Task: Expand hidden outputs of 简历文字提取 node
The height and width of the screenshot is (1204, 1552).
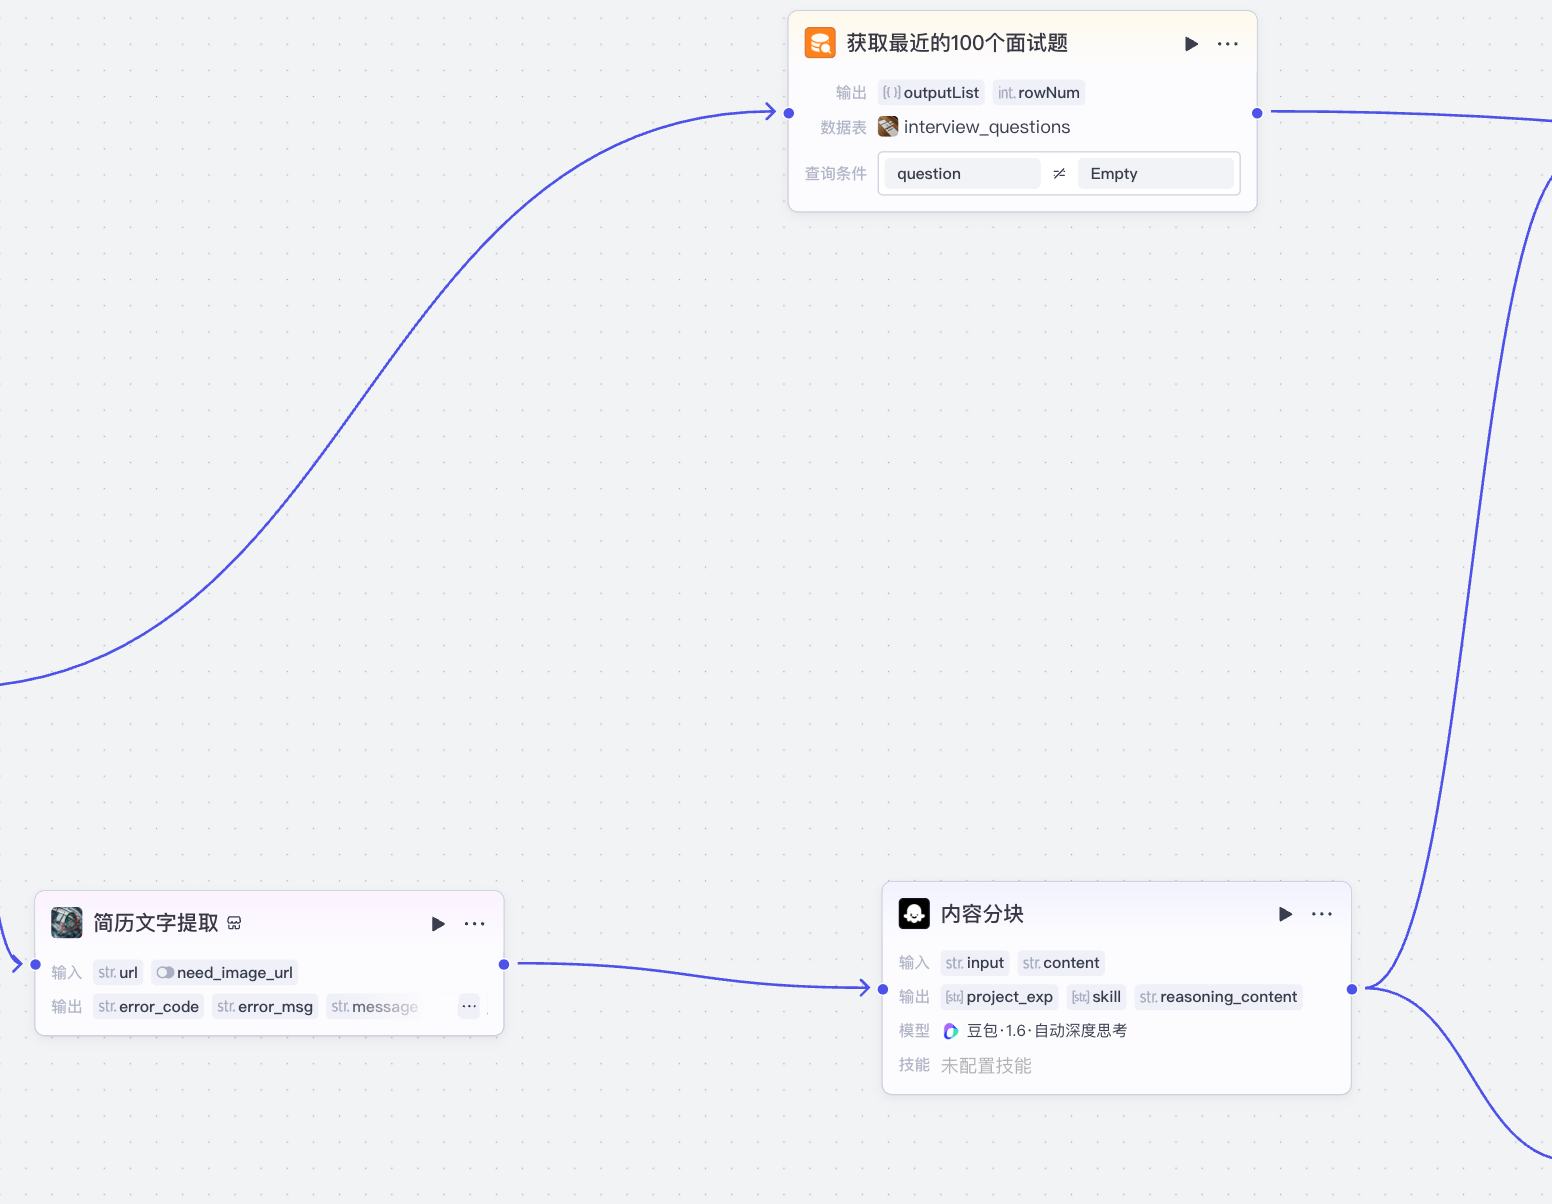Action: 469,1006
